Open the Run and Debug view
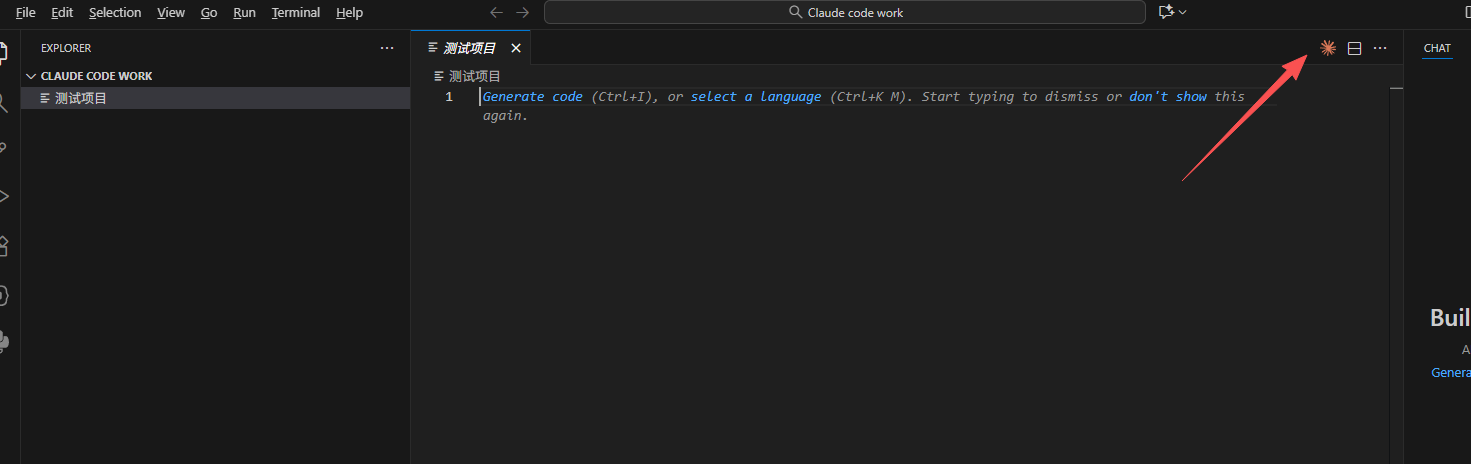Image resolution: width=1471 pixels, height=464 pixels. coord(4,197)
